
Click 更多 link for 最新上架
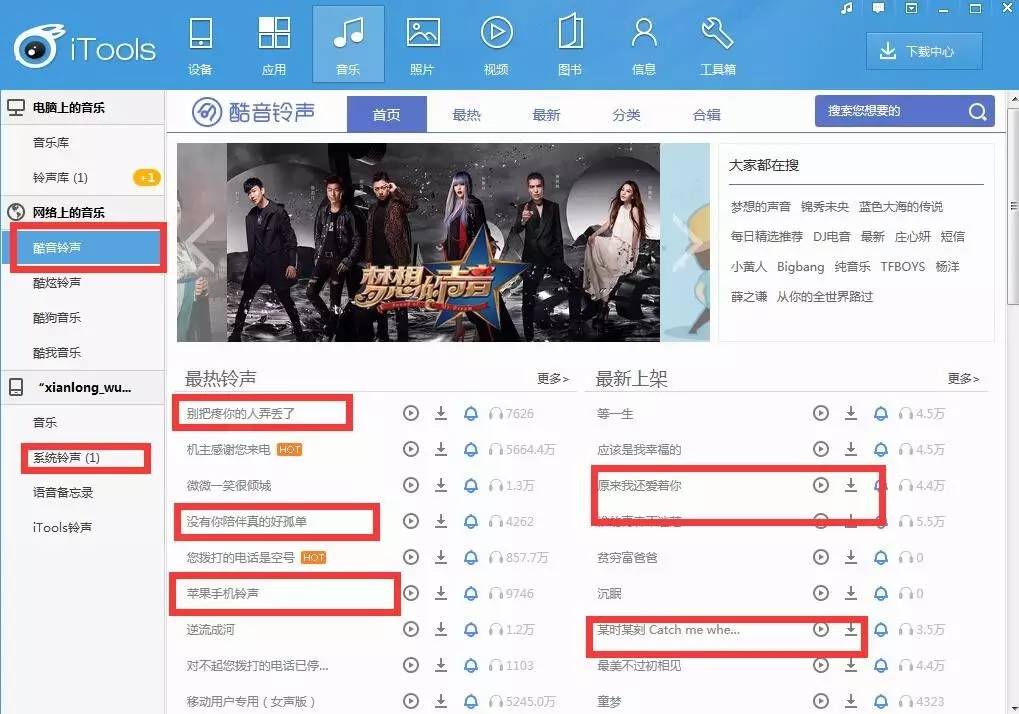[x=963, y=379]
